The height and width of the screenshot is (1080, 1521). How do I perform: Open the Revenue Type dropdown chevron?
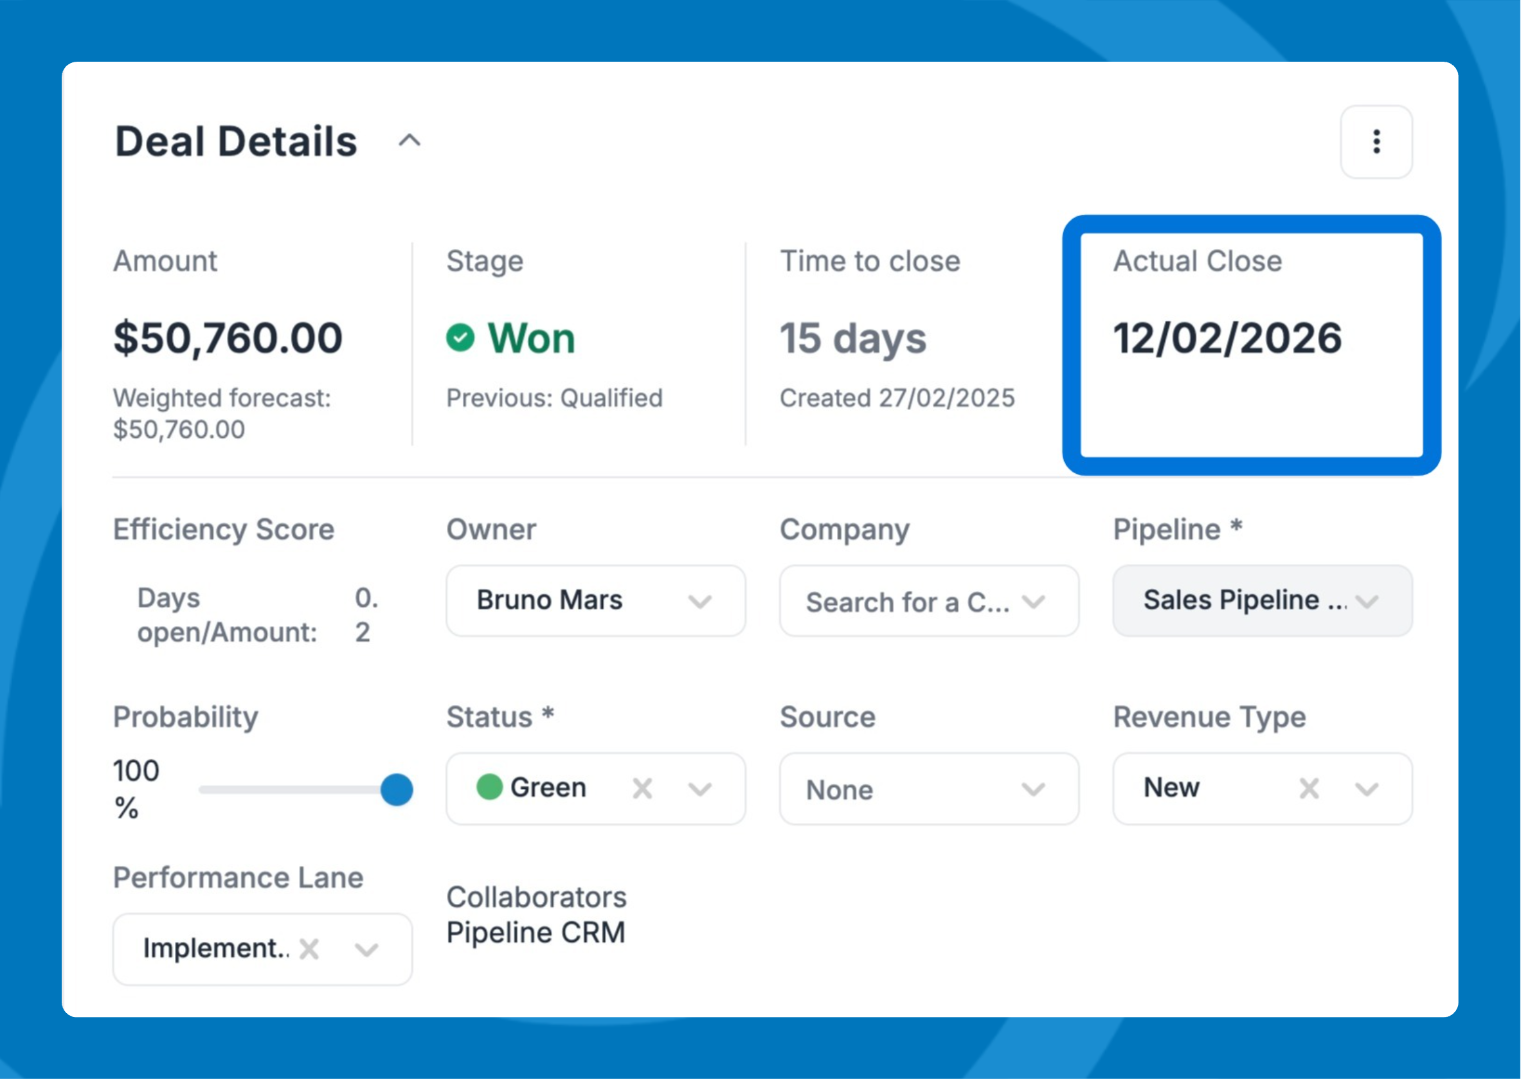tap(1367, 789)
